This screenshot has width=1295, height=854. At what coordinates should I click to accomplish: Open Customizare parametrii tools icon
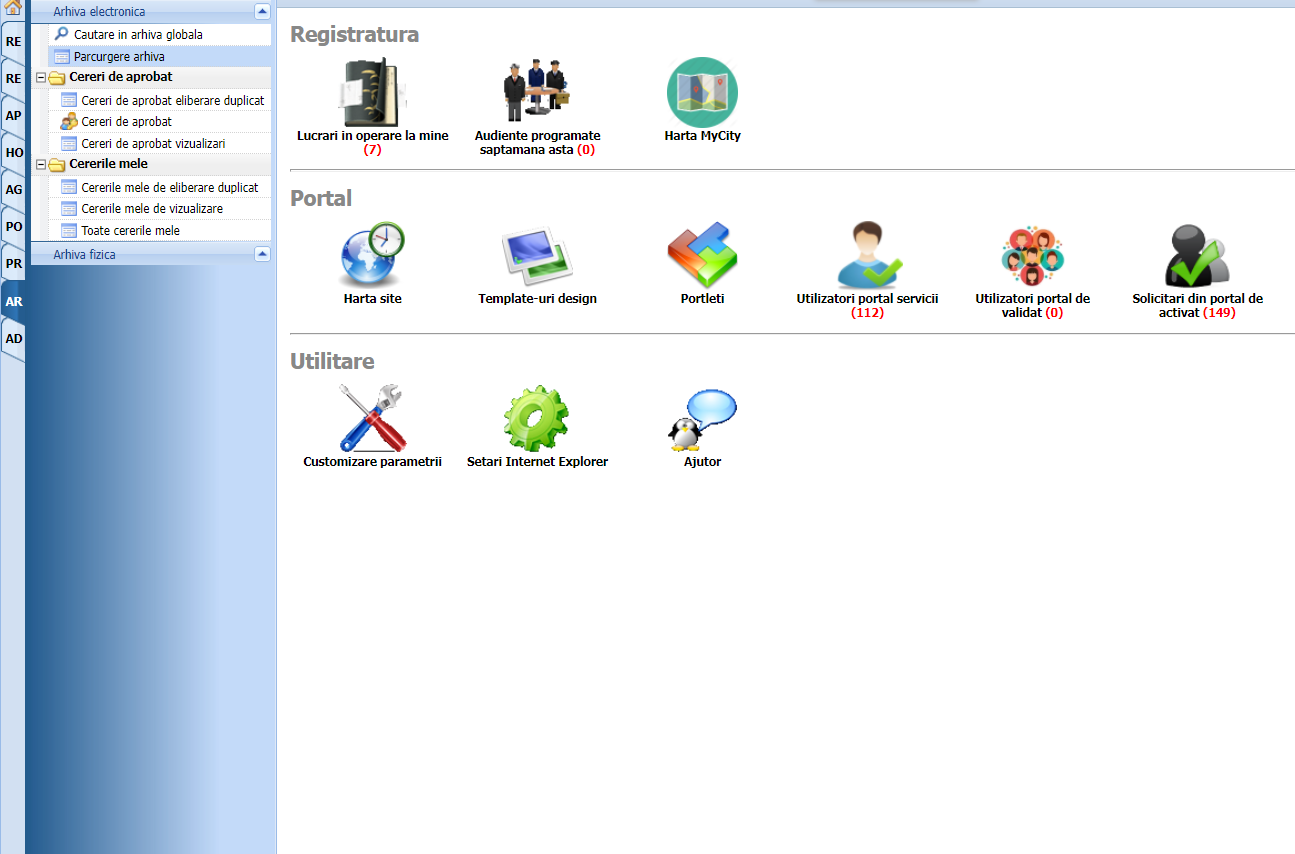point(372,419)
